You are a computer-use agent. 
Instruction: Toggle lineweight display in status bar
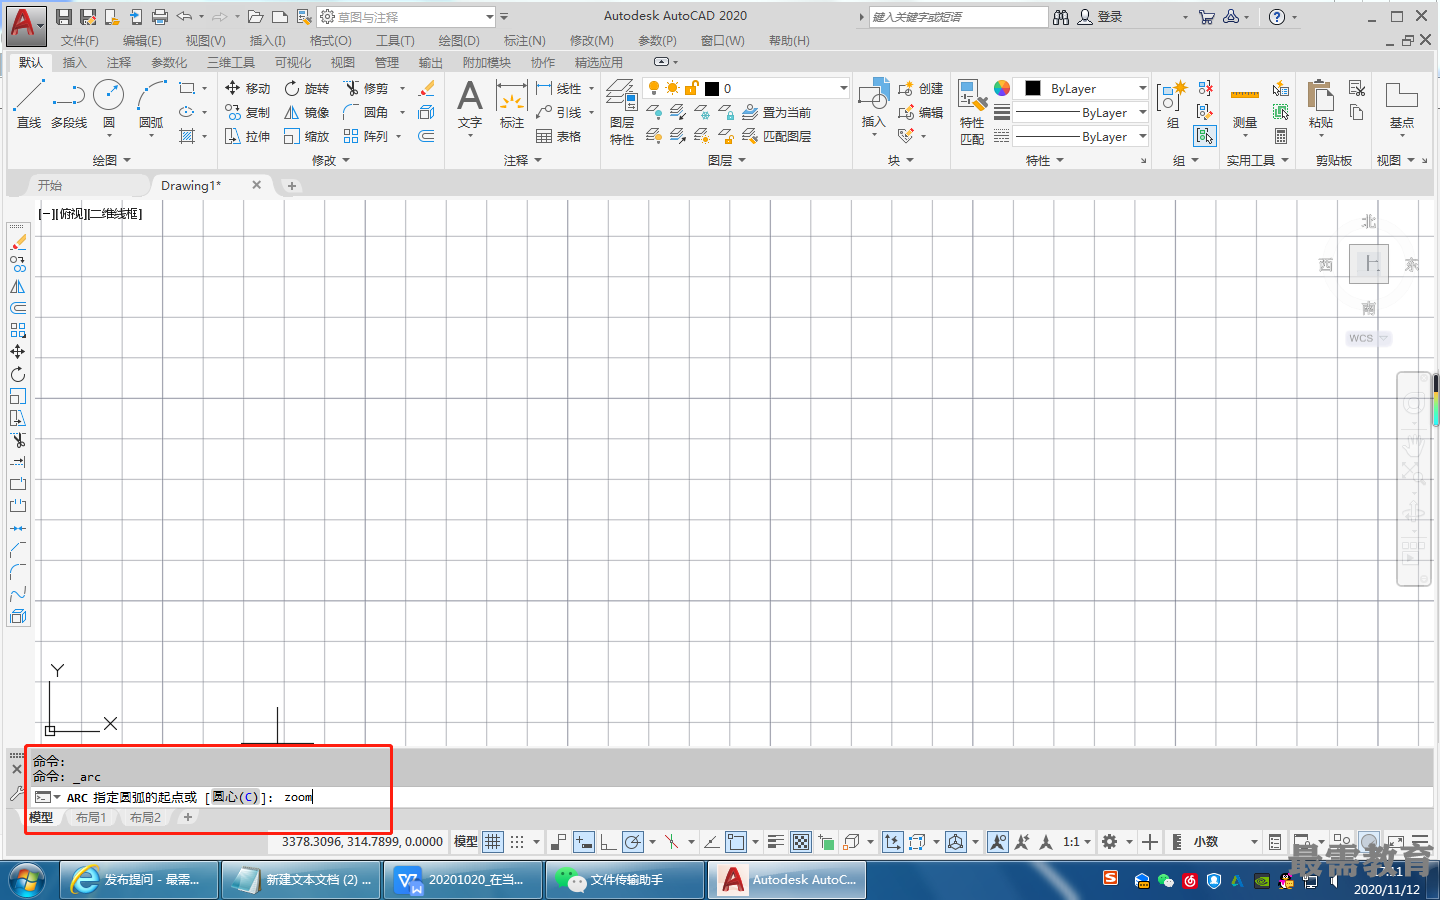click(775, 842)
